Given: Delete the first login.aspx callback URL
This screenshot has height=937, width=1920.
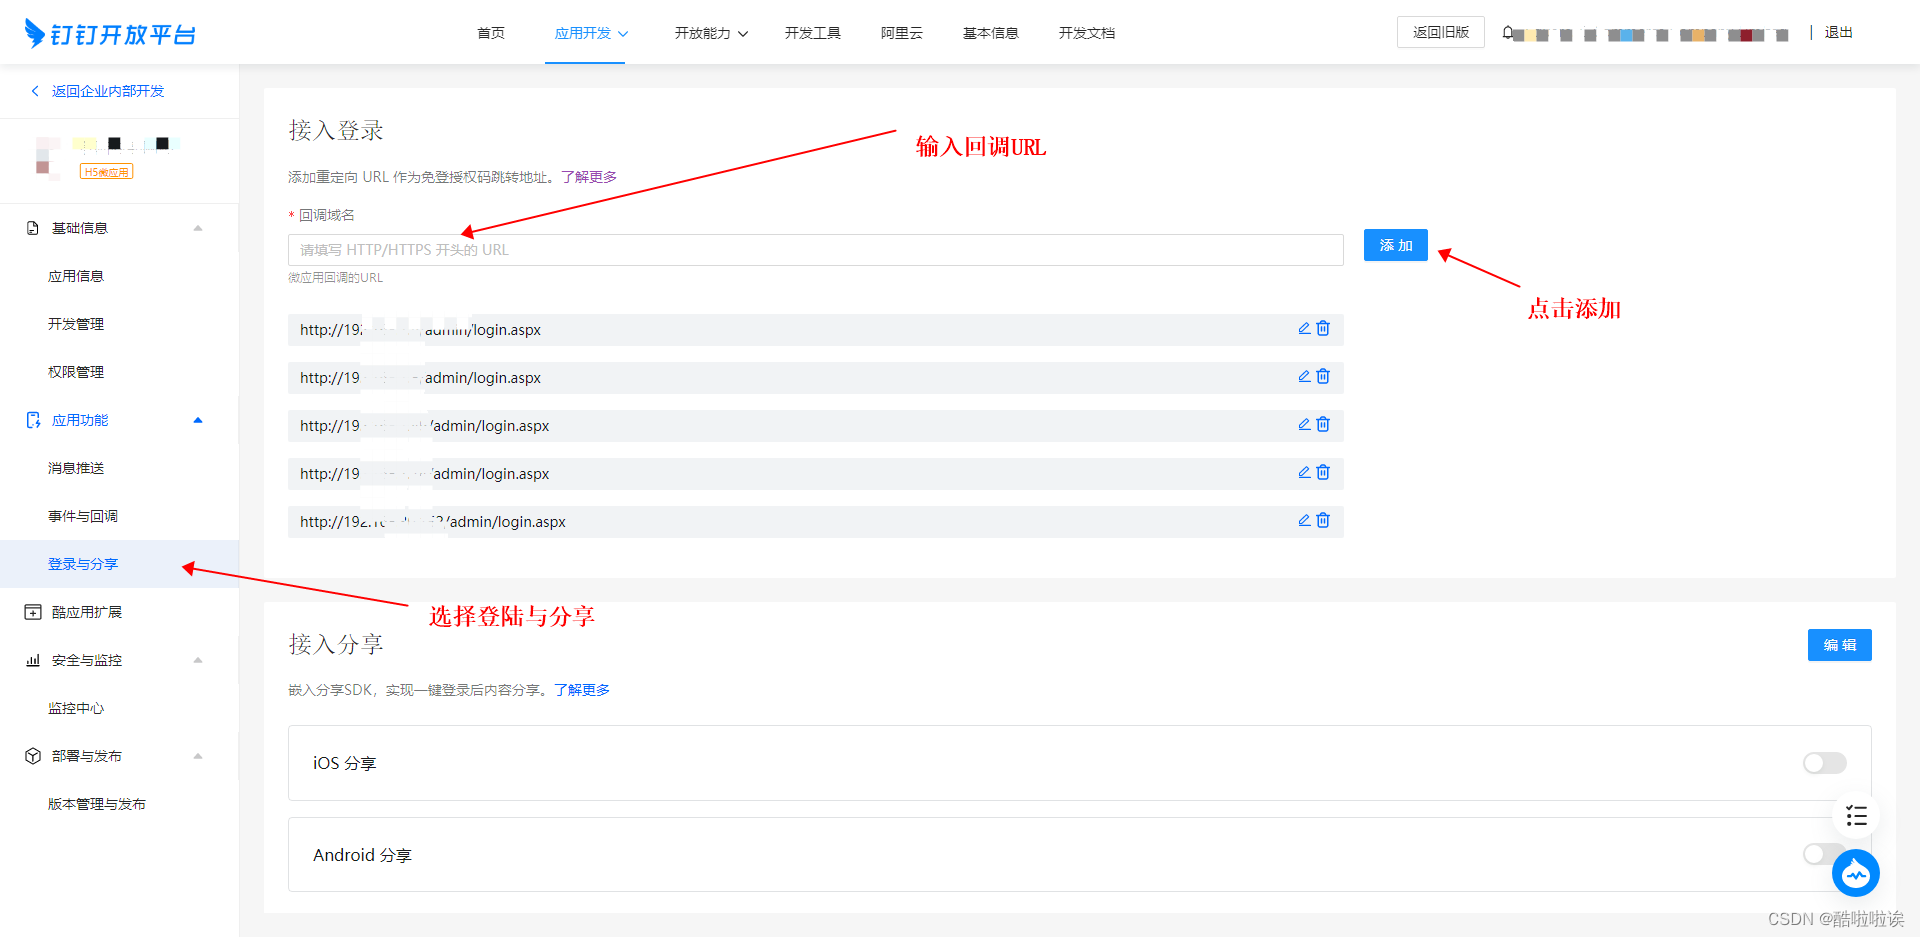Looking at the screenshot, I should click(x=1323, y=328).
